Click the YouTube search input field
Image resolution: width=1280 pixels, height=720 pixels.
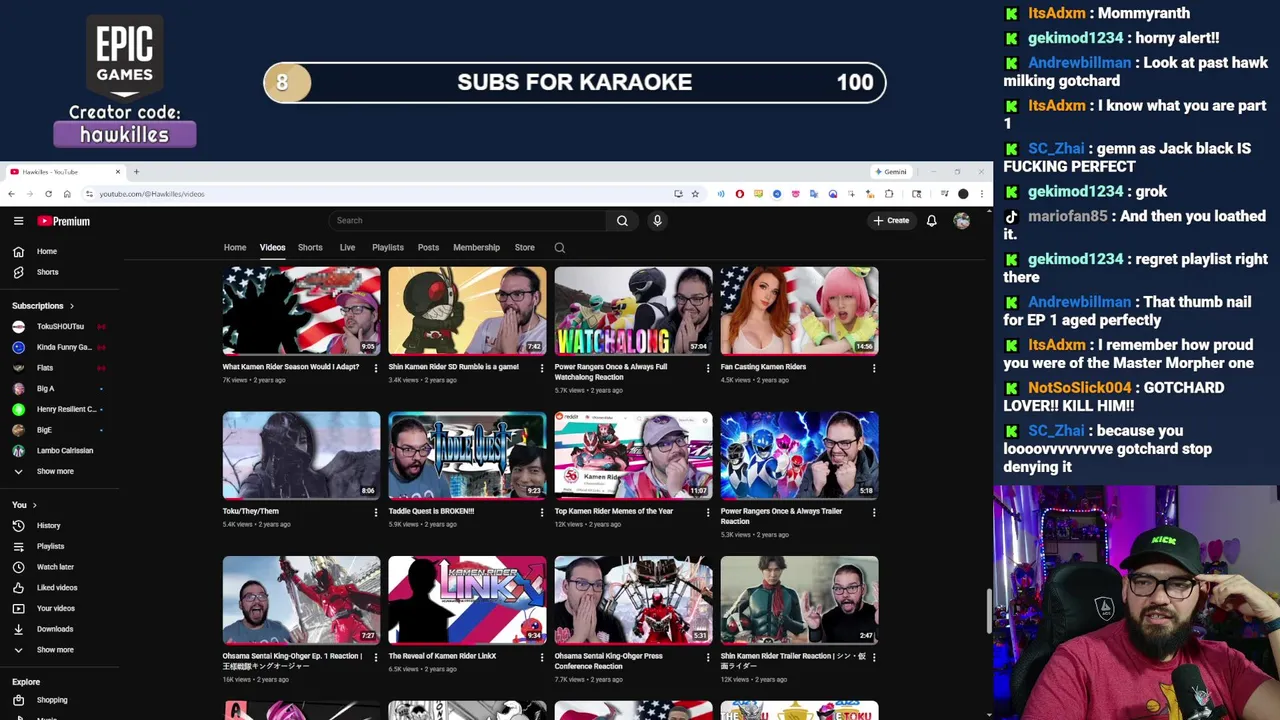click(x=467, y=221)
